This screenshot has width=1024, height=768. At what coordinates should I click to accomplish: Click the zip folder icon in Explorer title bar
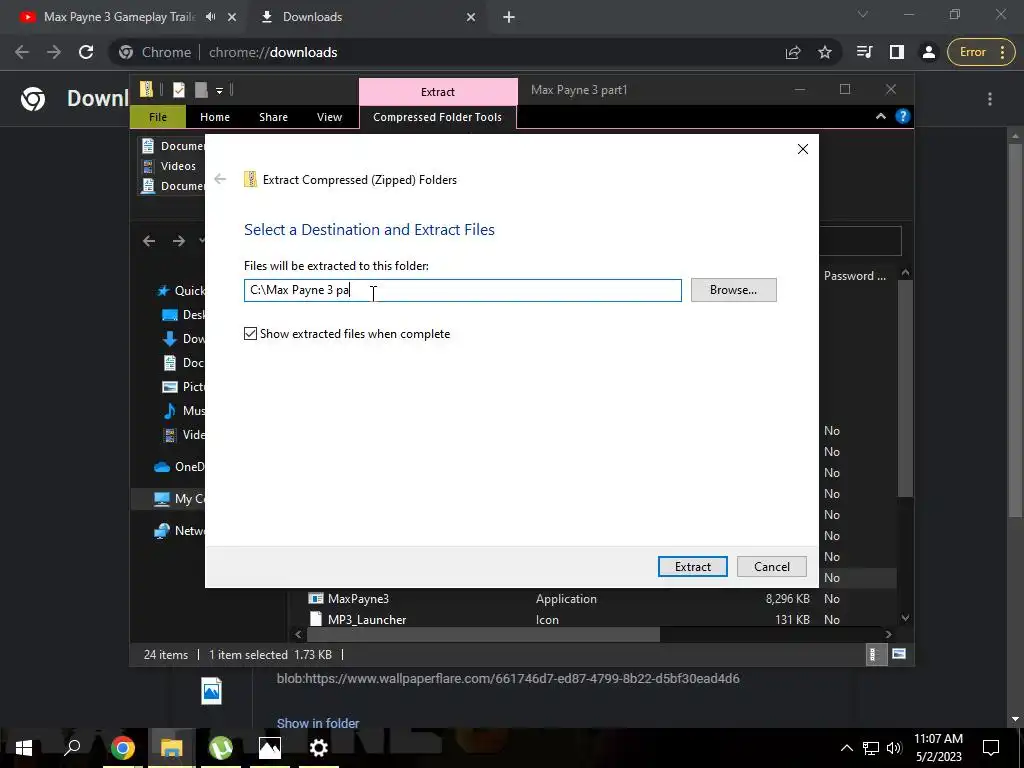(x=147, y=89)
